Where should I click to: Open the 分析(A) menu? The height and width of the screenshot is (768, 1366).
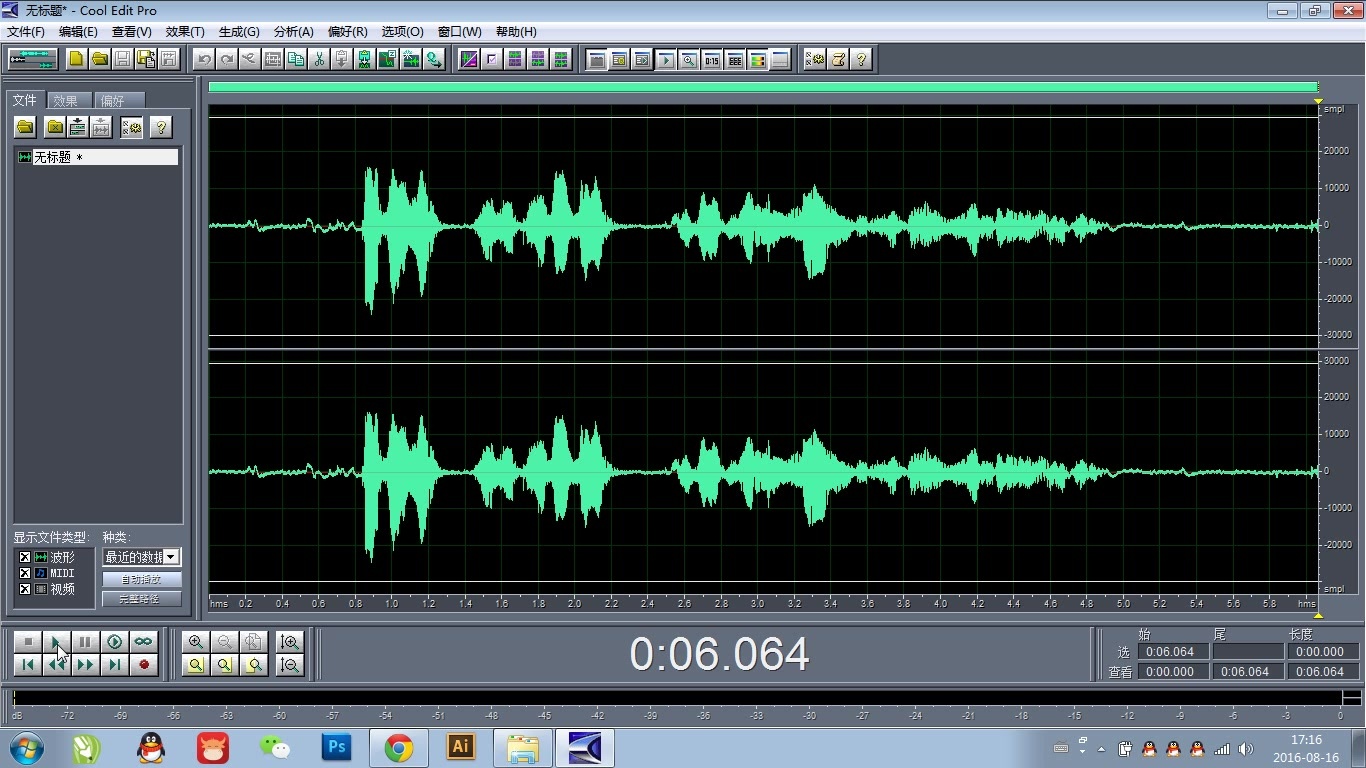294,32
